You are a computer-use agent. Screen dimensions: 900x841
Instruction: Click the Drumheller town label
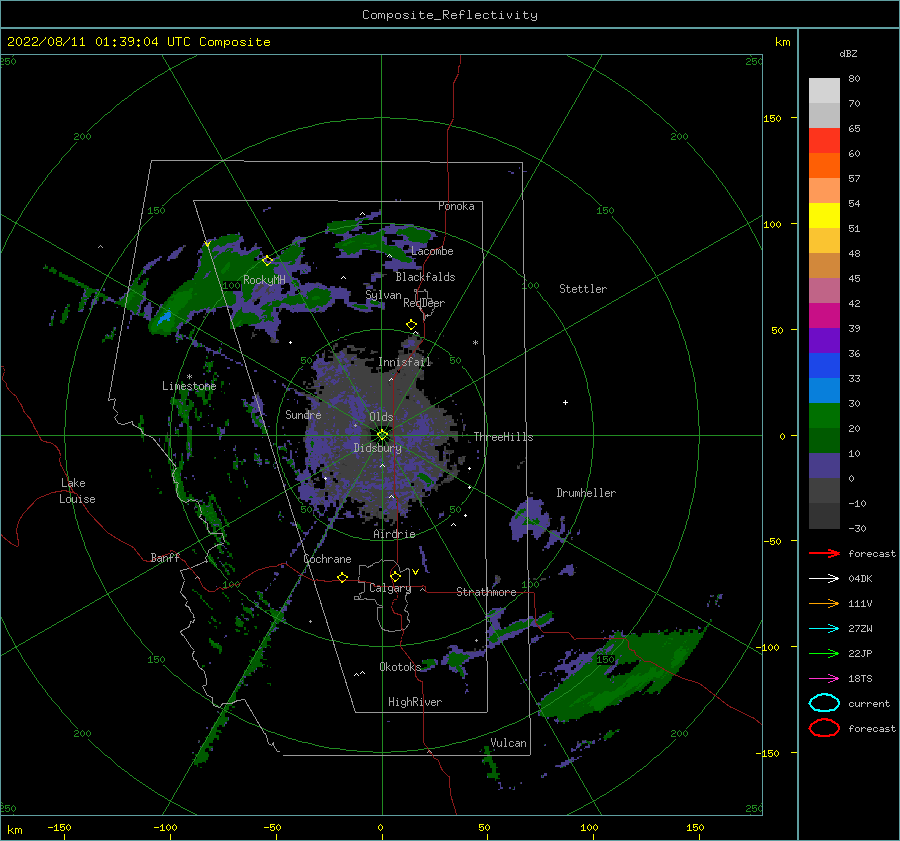(x=586, y=493)
